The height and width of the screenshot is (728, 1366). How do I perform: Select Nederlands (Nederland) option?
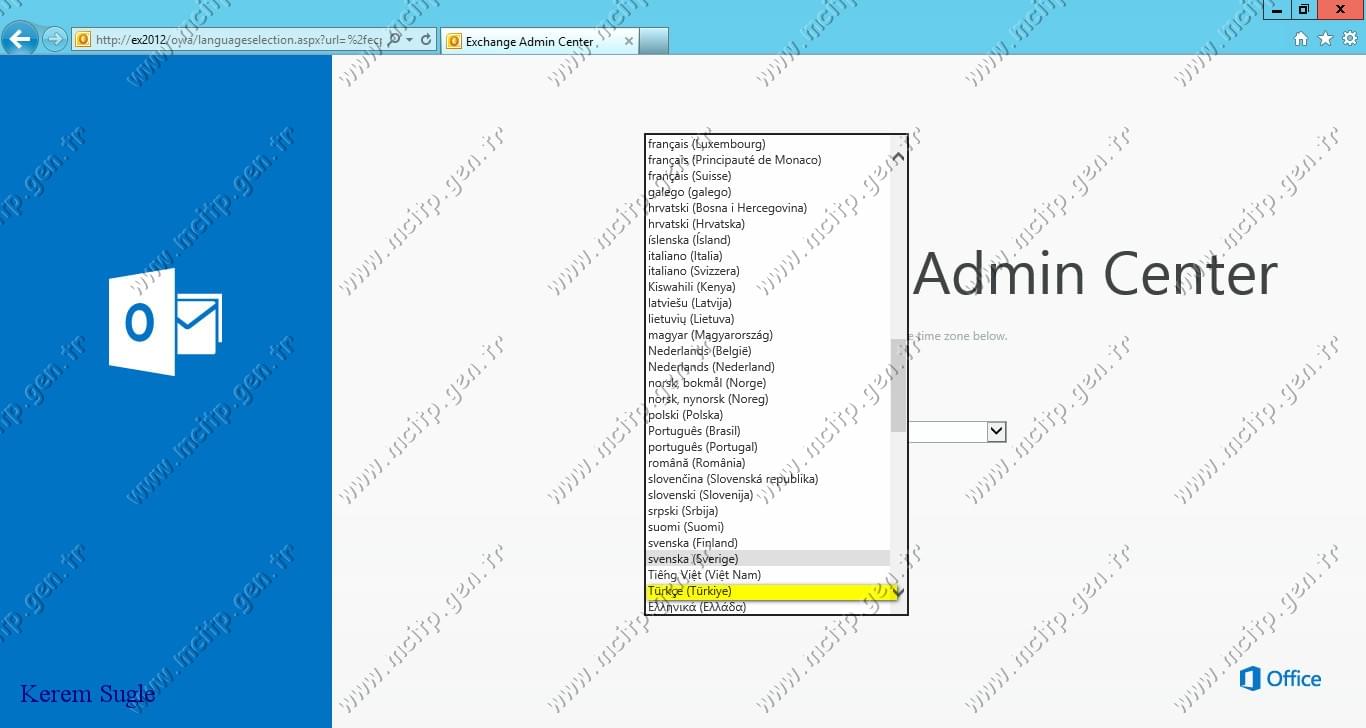pos(768,367)
